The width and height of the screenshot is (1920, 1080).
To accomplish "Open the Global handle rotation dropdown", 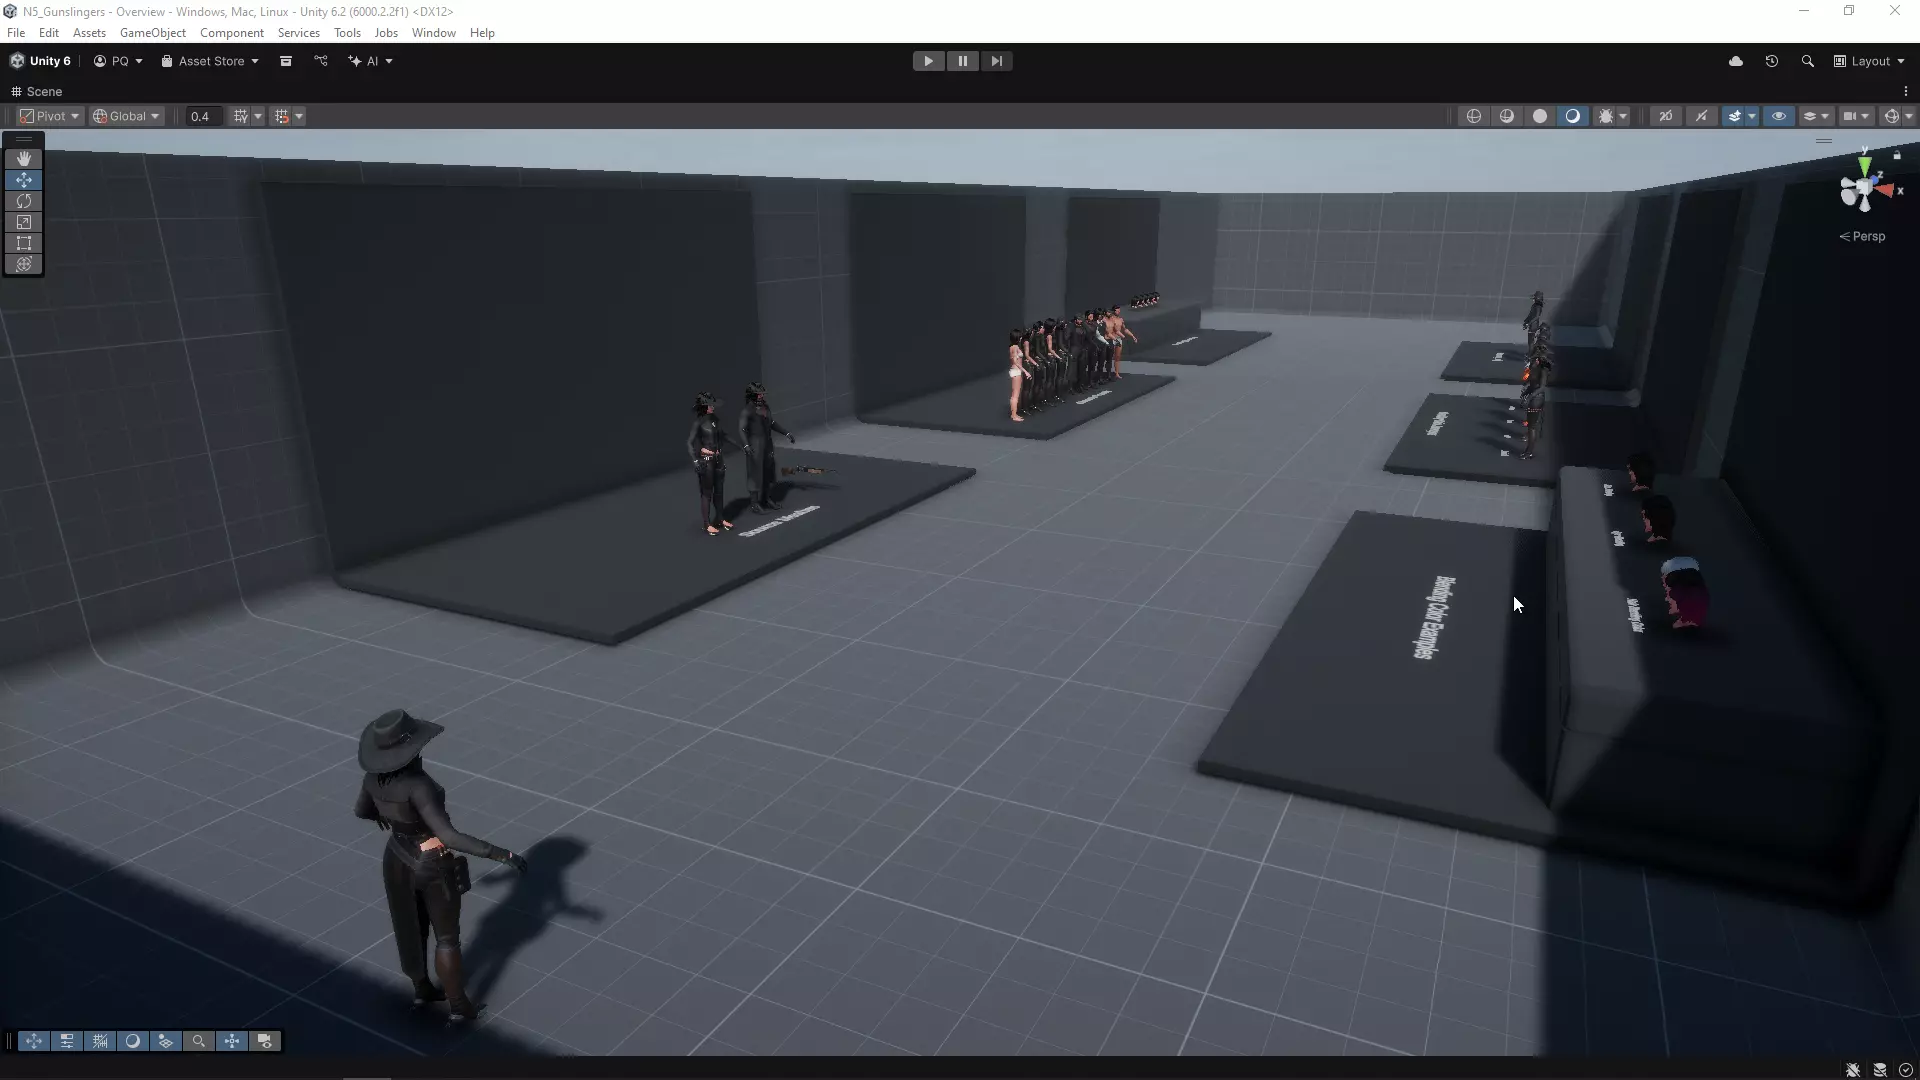I will click(126, 116).
